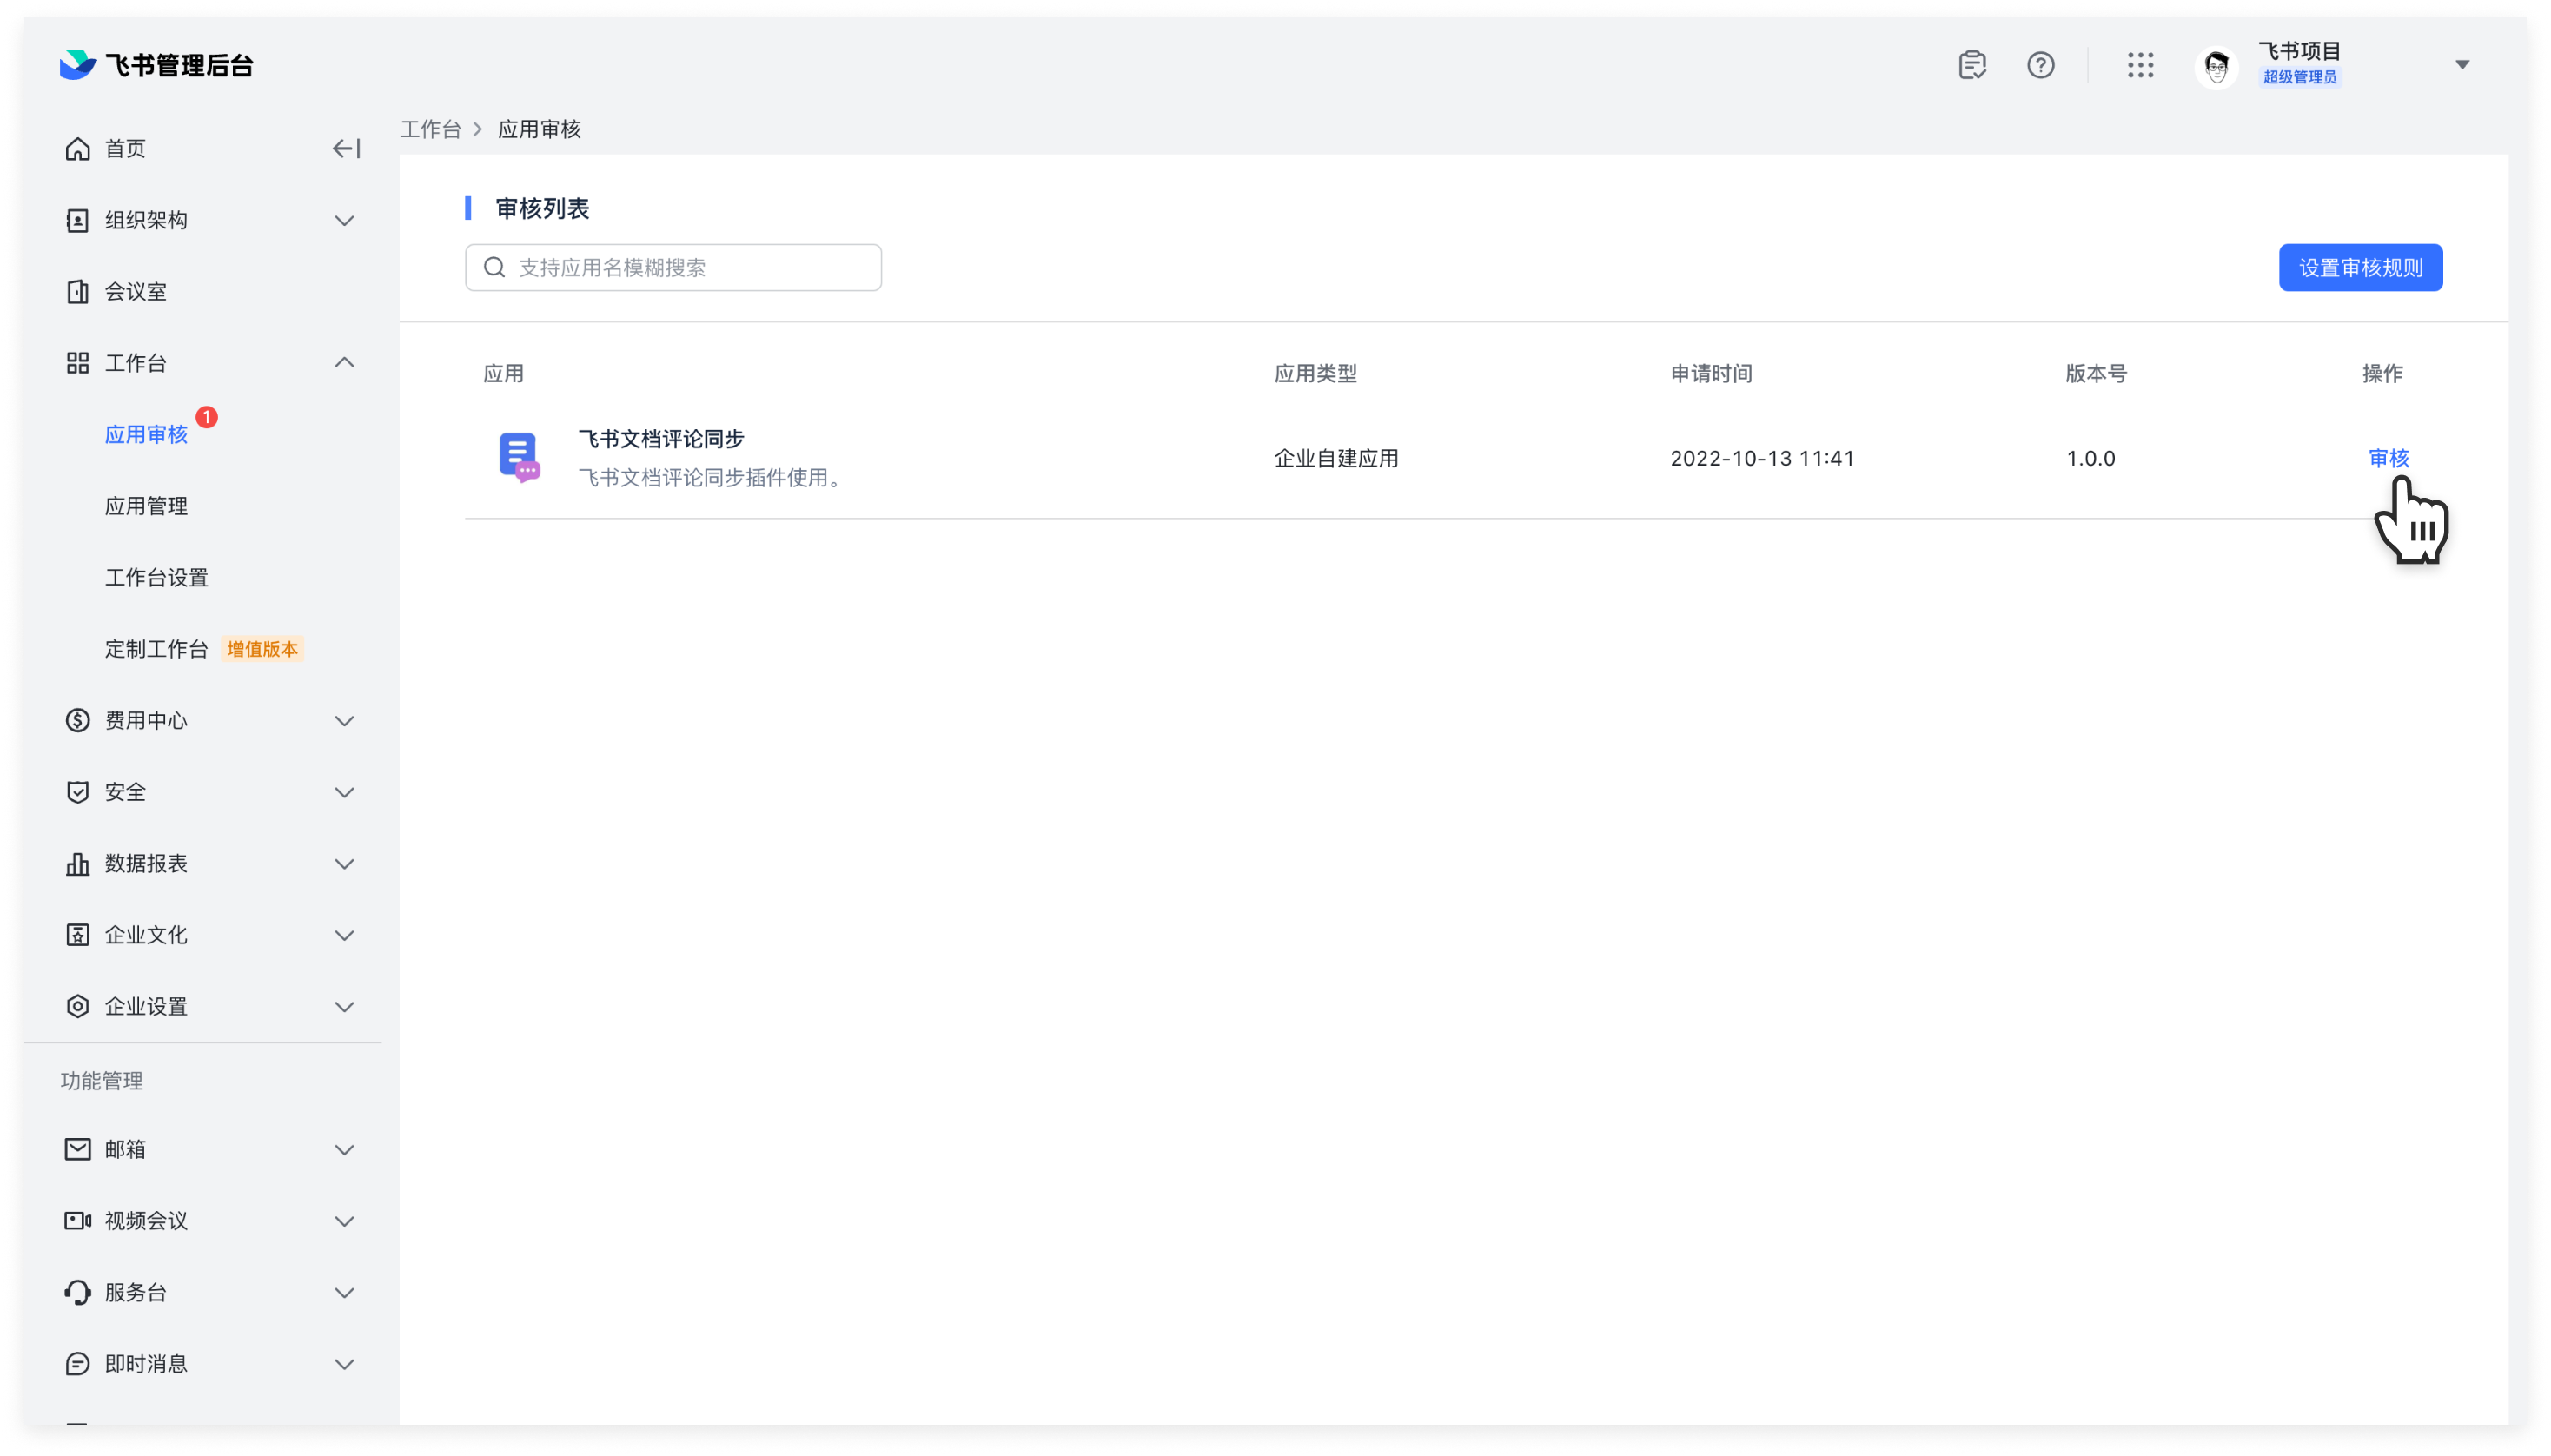Click the 应用类型 column header
Viewport: 2551px width, 1456px height.
[x=1315, y=374]
